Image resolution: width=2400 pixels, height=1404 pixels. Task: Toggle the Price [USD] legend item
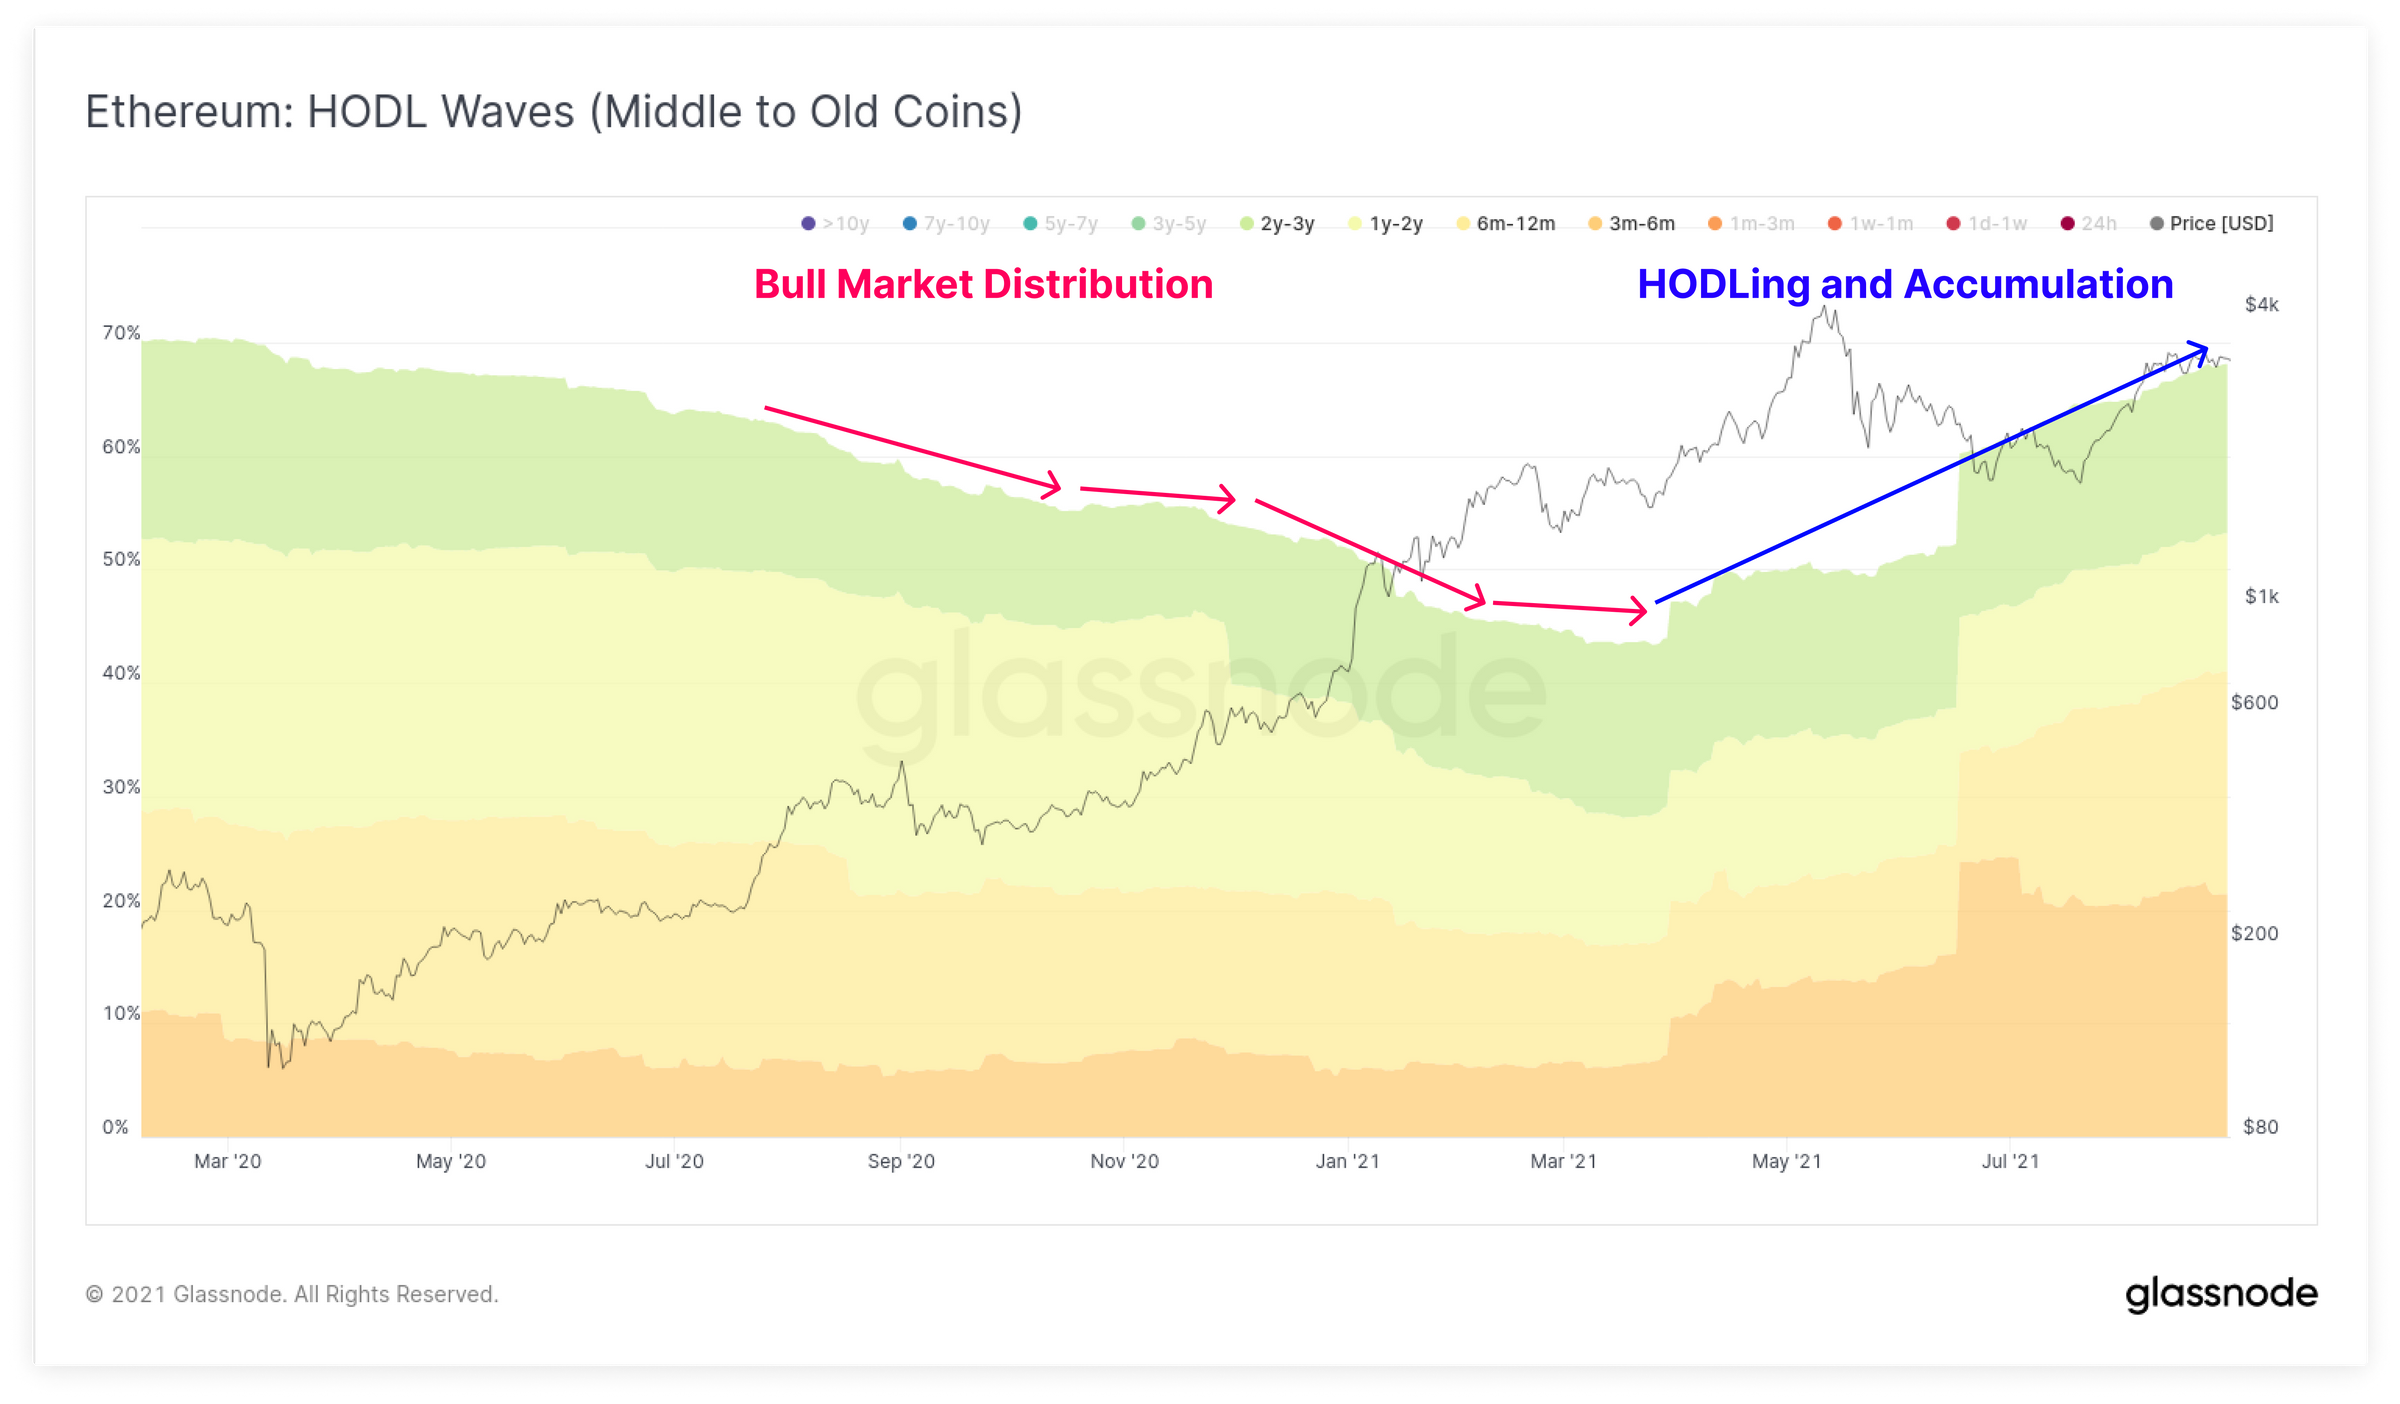click(x=2212, y=224)
